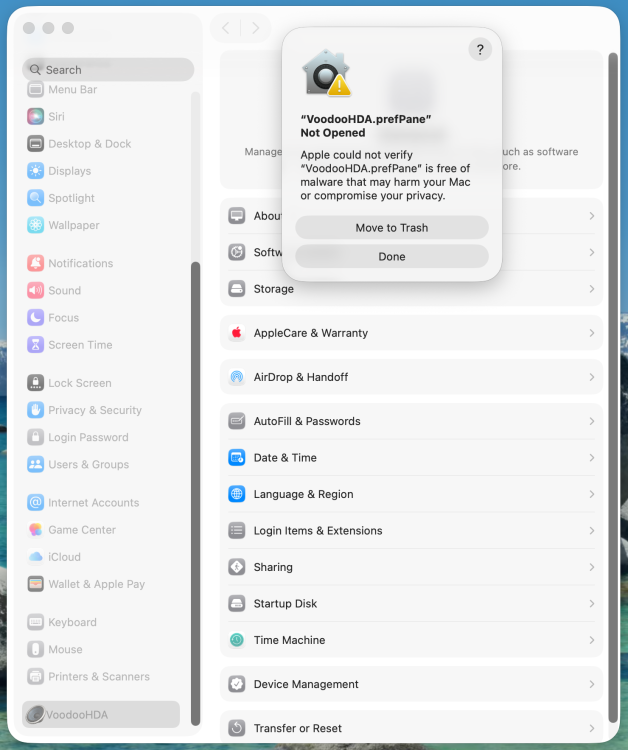Image resolution: width=628 pixels, height=750 pixels.
Task: Expand AirDrop & Handoff chevron
Action: click(592, 377)
